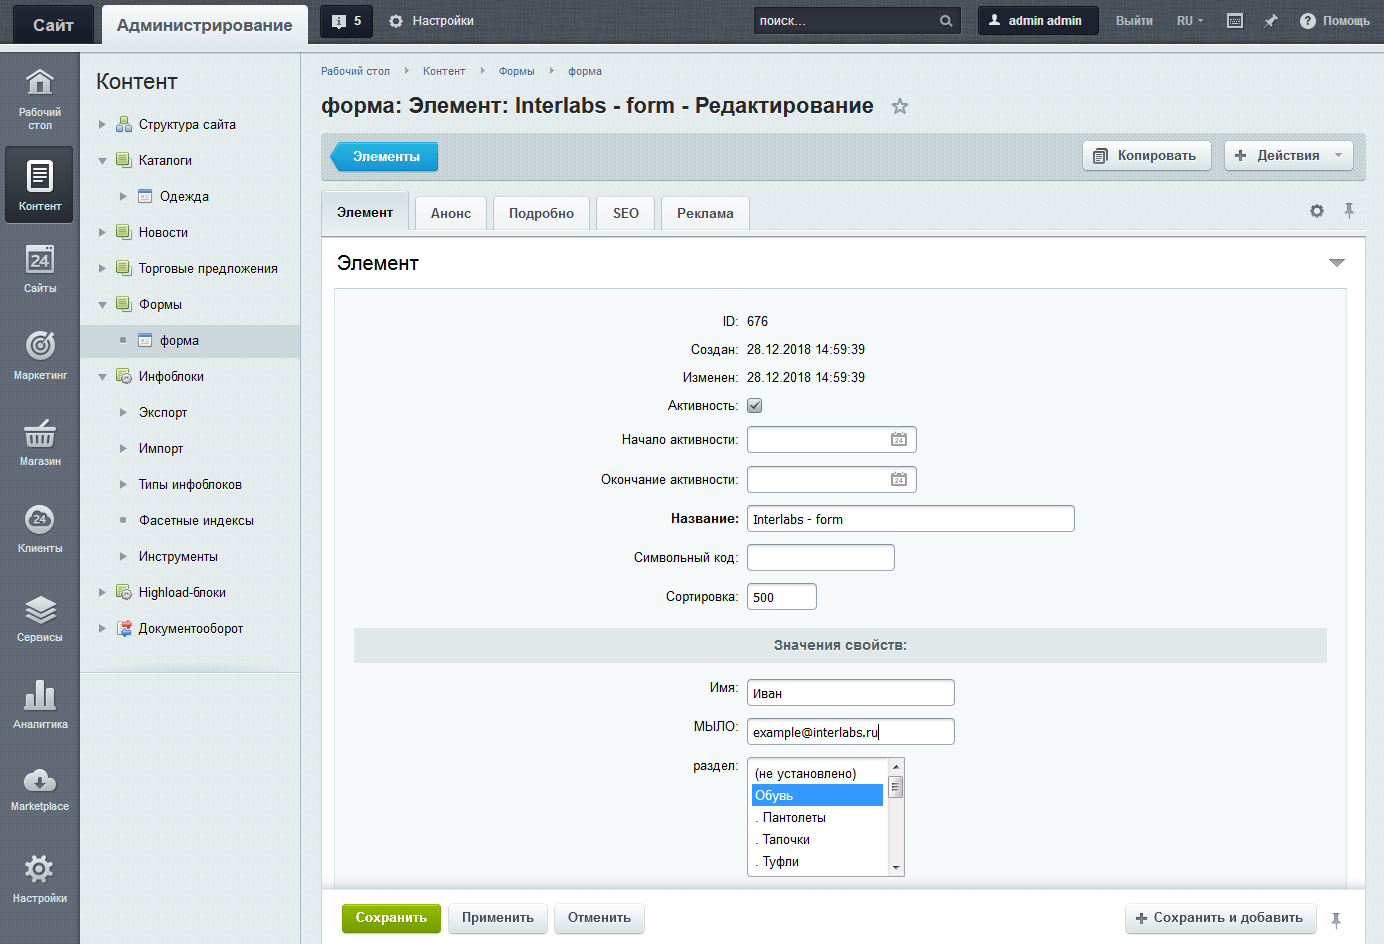1384x944 pixels.
Task: Click the Копировать button
Action: tap(1146, 155)
